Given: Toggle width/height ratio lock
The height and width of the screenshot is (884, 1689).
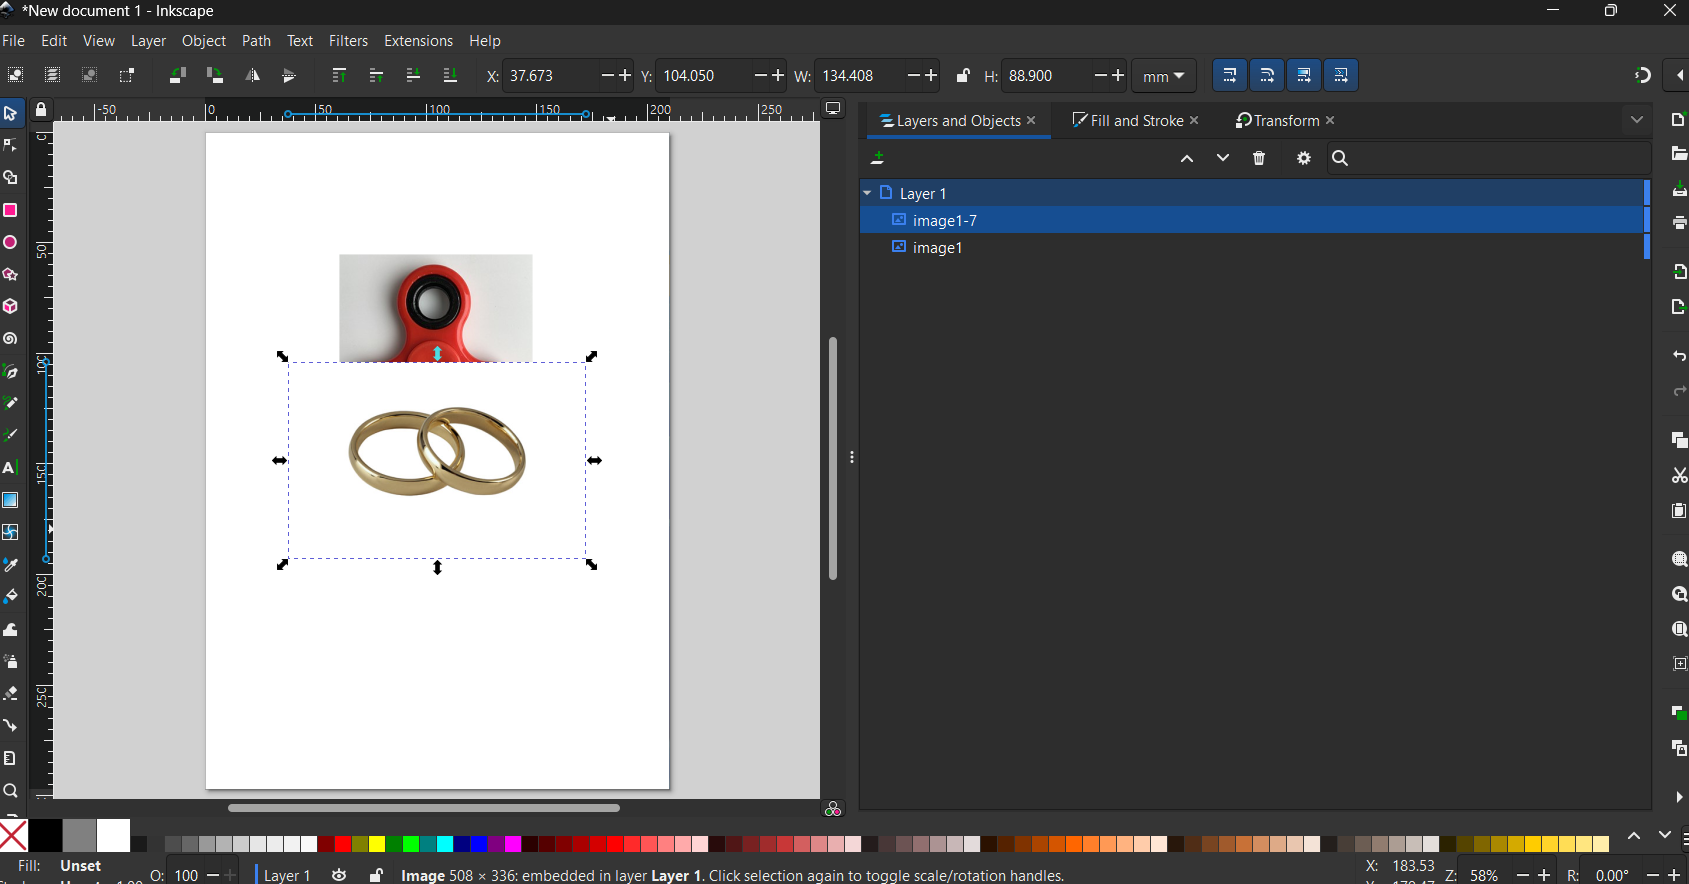Looking at the screenshot, I should point(962,76).
